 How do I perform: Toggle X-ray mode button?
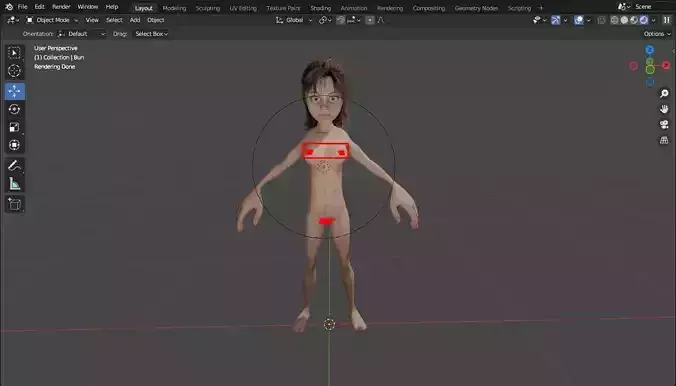point(601,20)
